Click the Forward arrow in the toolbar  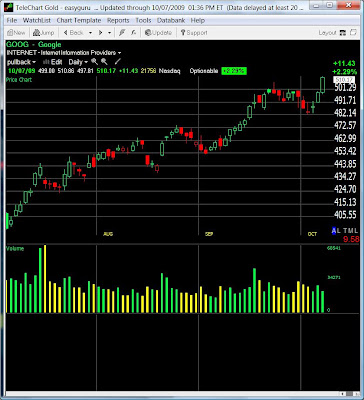click(x=100, y=33)
